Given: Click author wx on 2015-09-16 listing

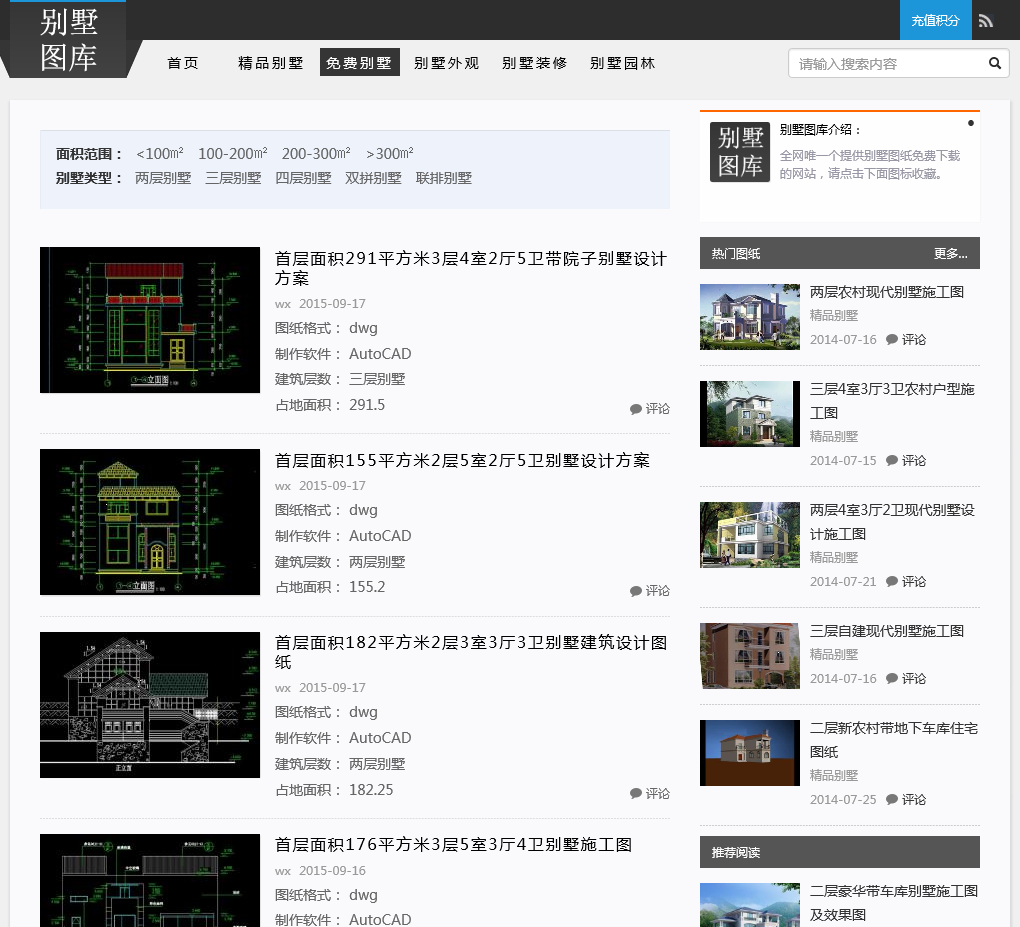Looking at the screenshot, I should (x=282, y=870).
